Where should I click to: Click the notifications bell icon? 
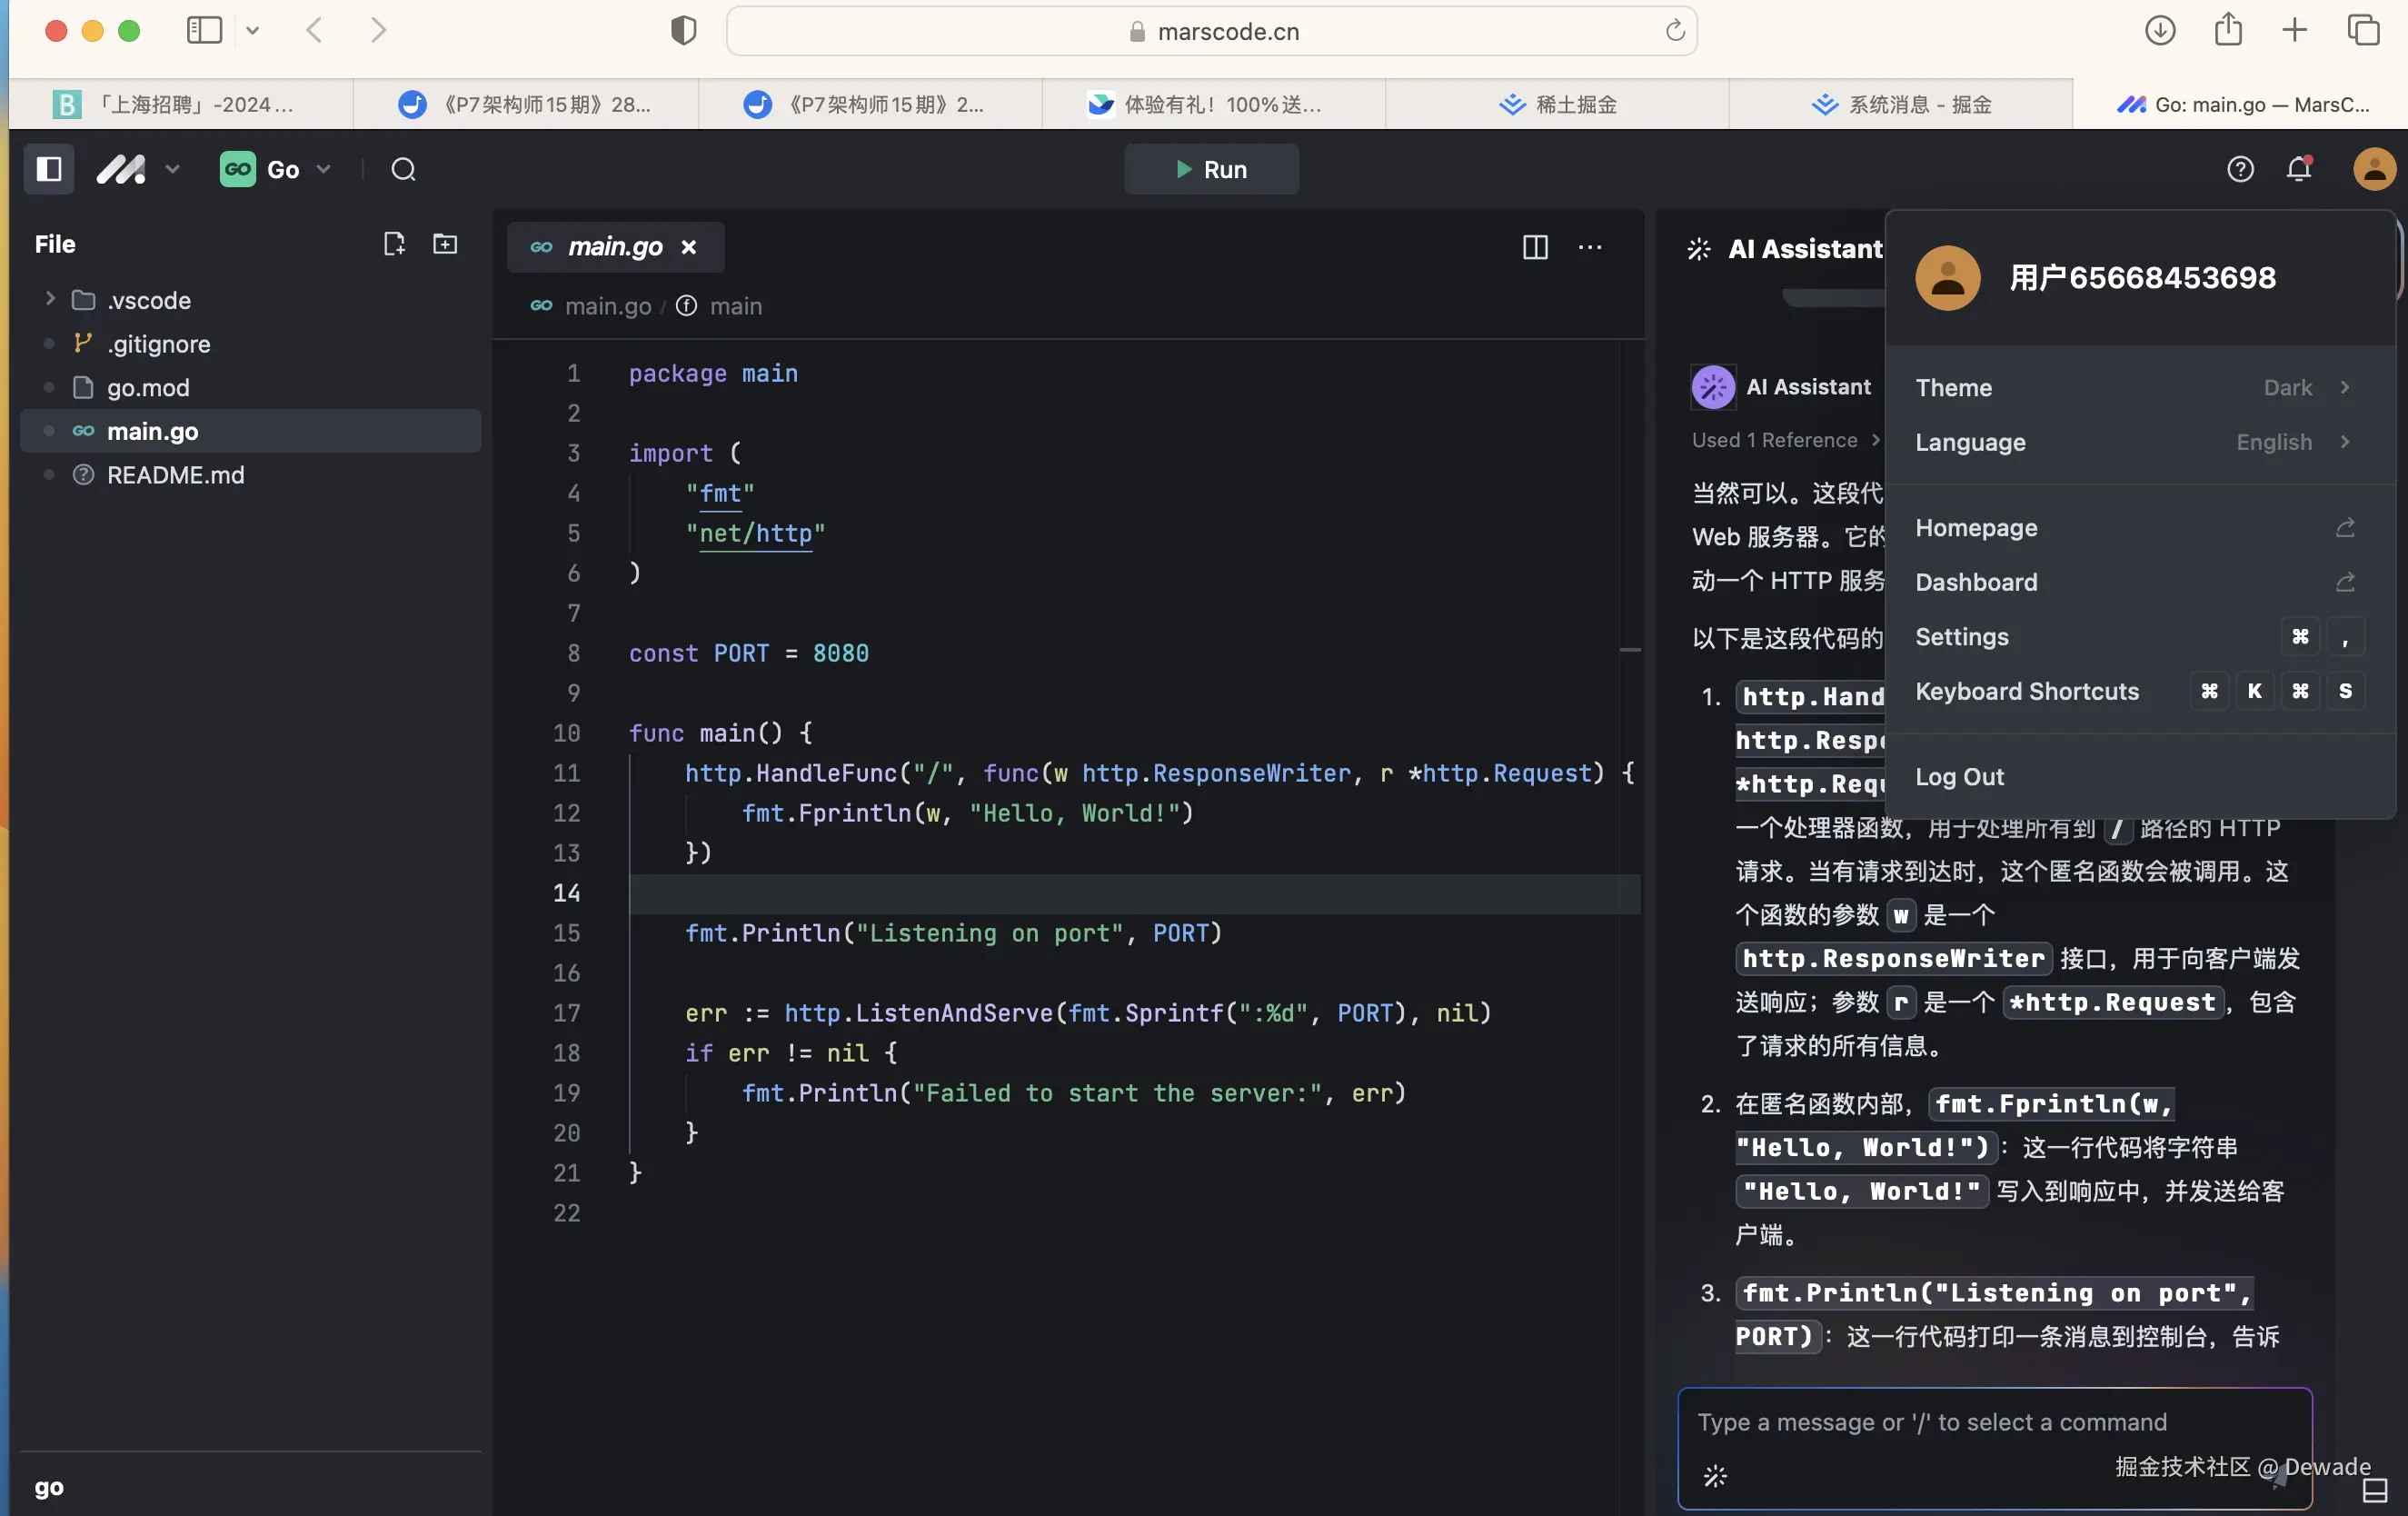2299,169
